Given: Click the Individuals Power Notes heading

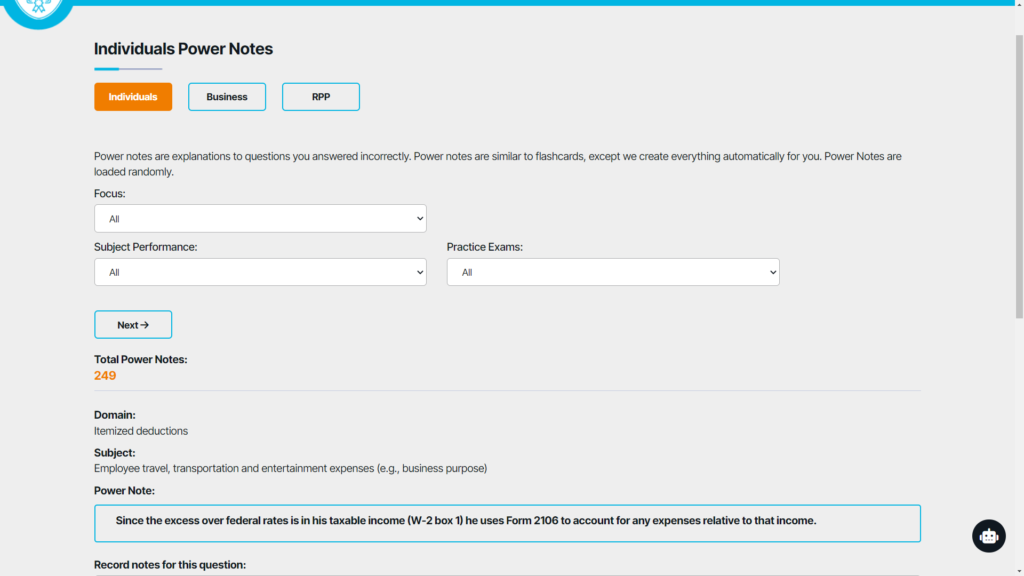Looking at the screenshot, I should [183, 49].
